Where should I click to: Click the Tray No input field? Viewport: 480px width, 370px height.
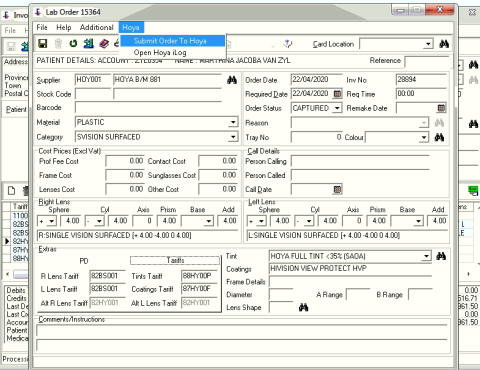317,137
